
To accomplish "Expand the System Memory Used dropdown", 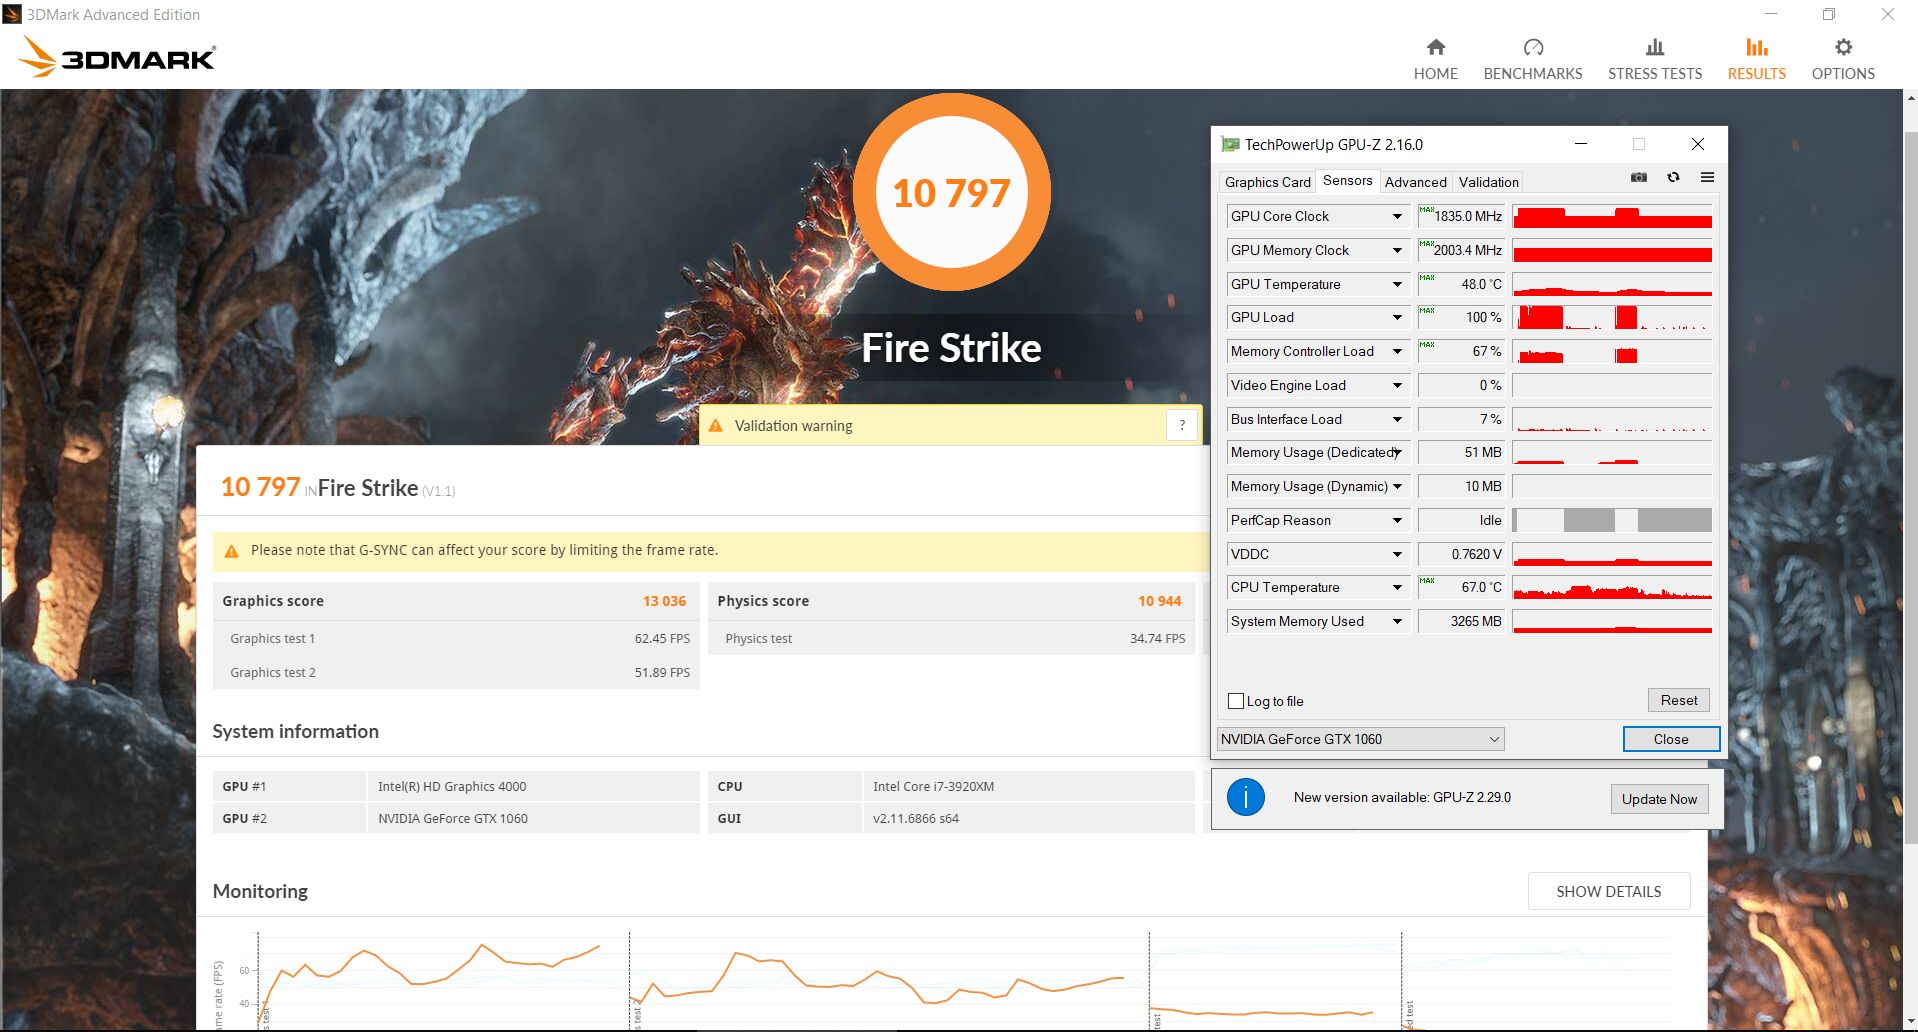I will point(1397,621).
